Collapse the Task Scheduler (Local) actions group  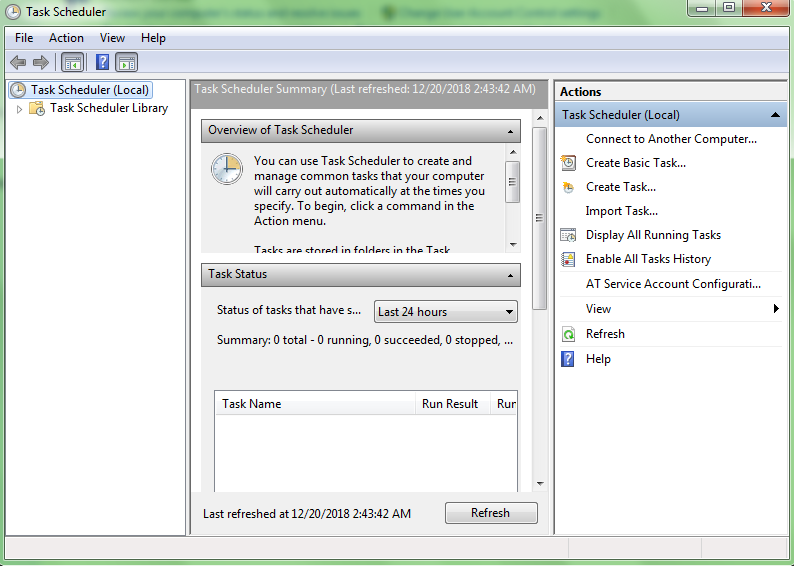775,115
